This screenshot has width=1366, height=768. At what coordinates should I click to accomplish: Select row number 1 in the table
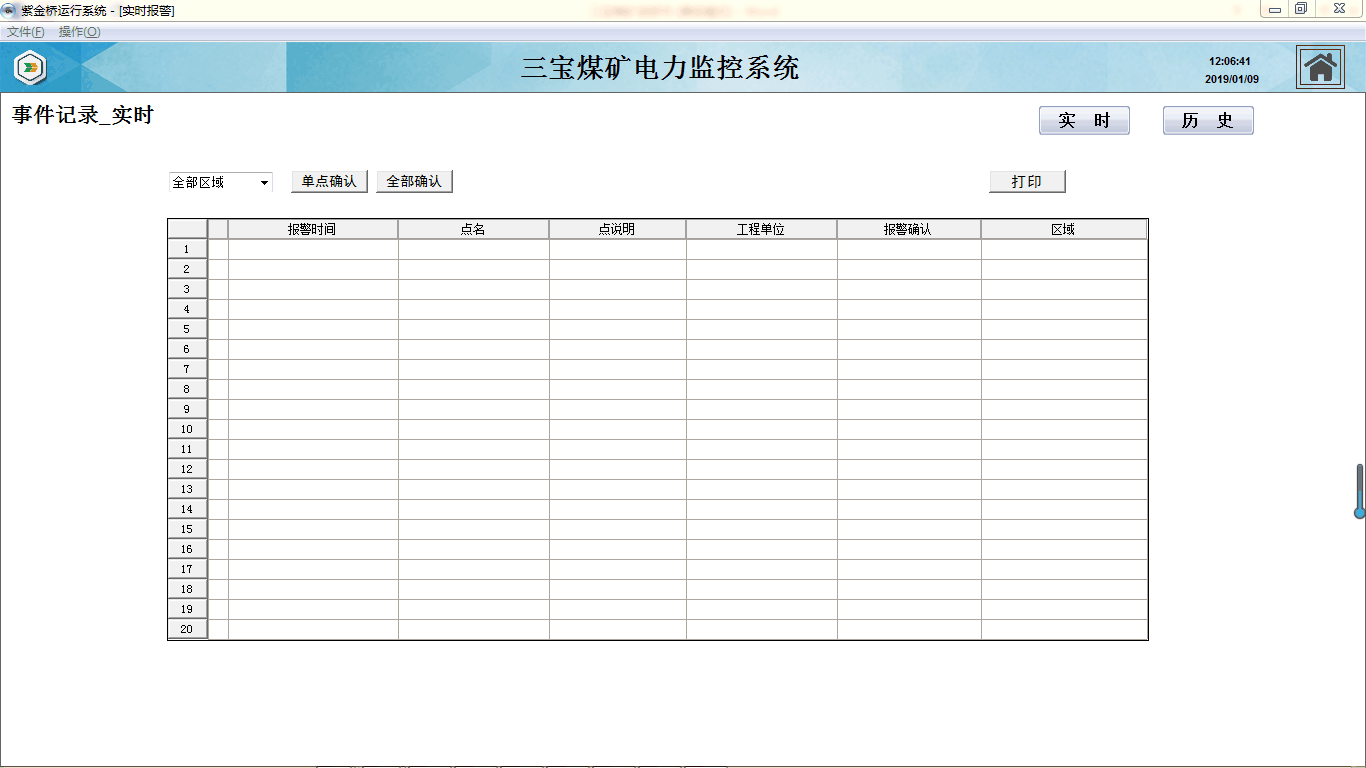[187, 249]
